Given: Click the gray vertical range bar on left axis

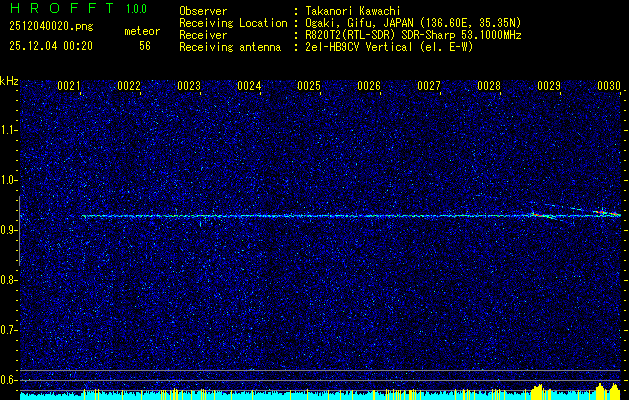Looking at the screenshot, I should point(19,231).
